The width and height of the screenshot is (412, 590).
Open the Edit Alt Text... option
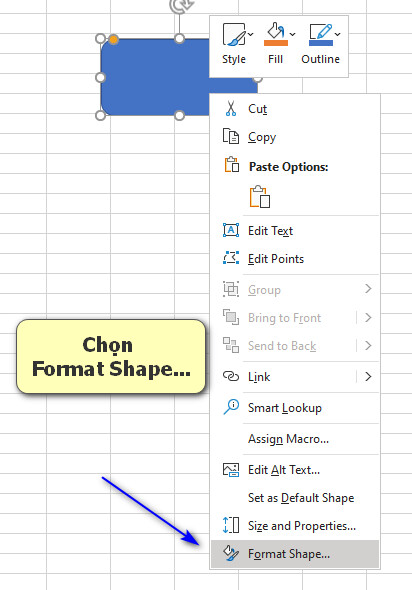click(x=295, y=470)
